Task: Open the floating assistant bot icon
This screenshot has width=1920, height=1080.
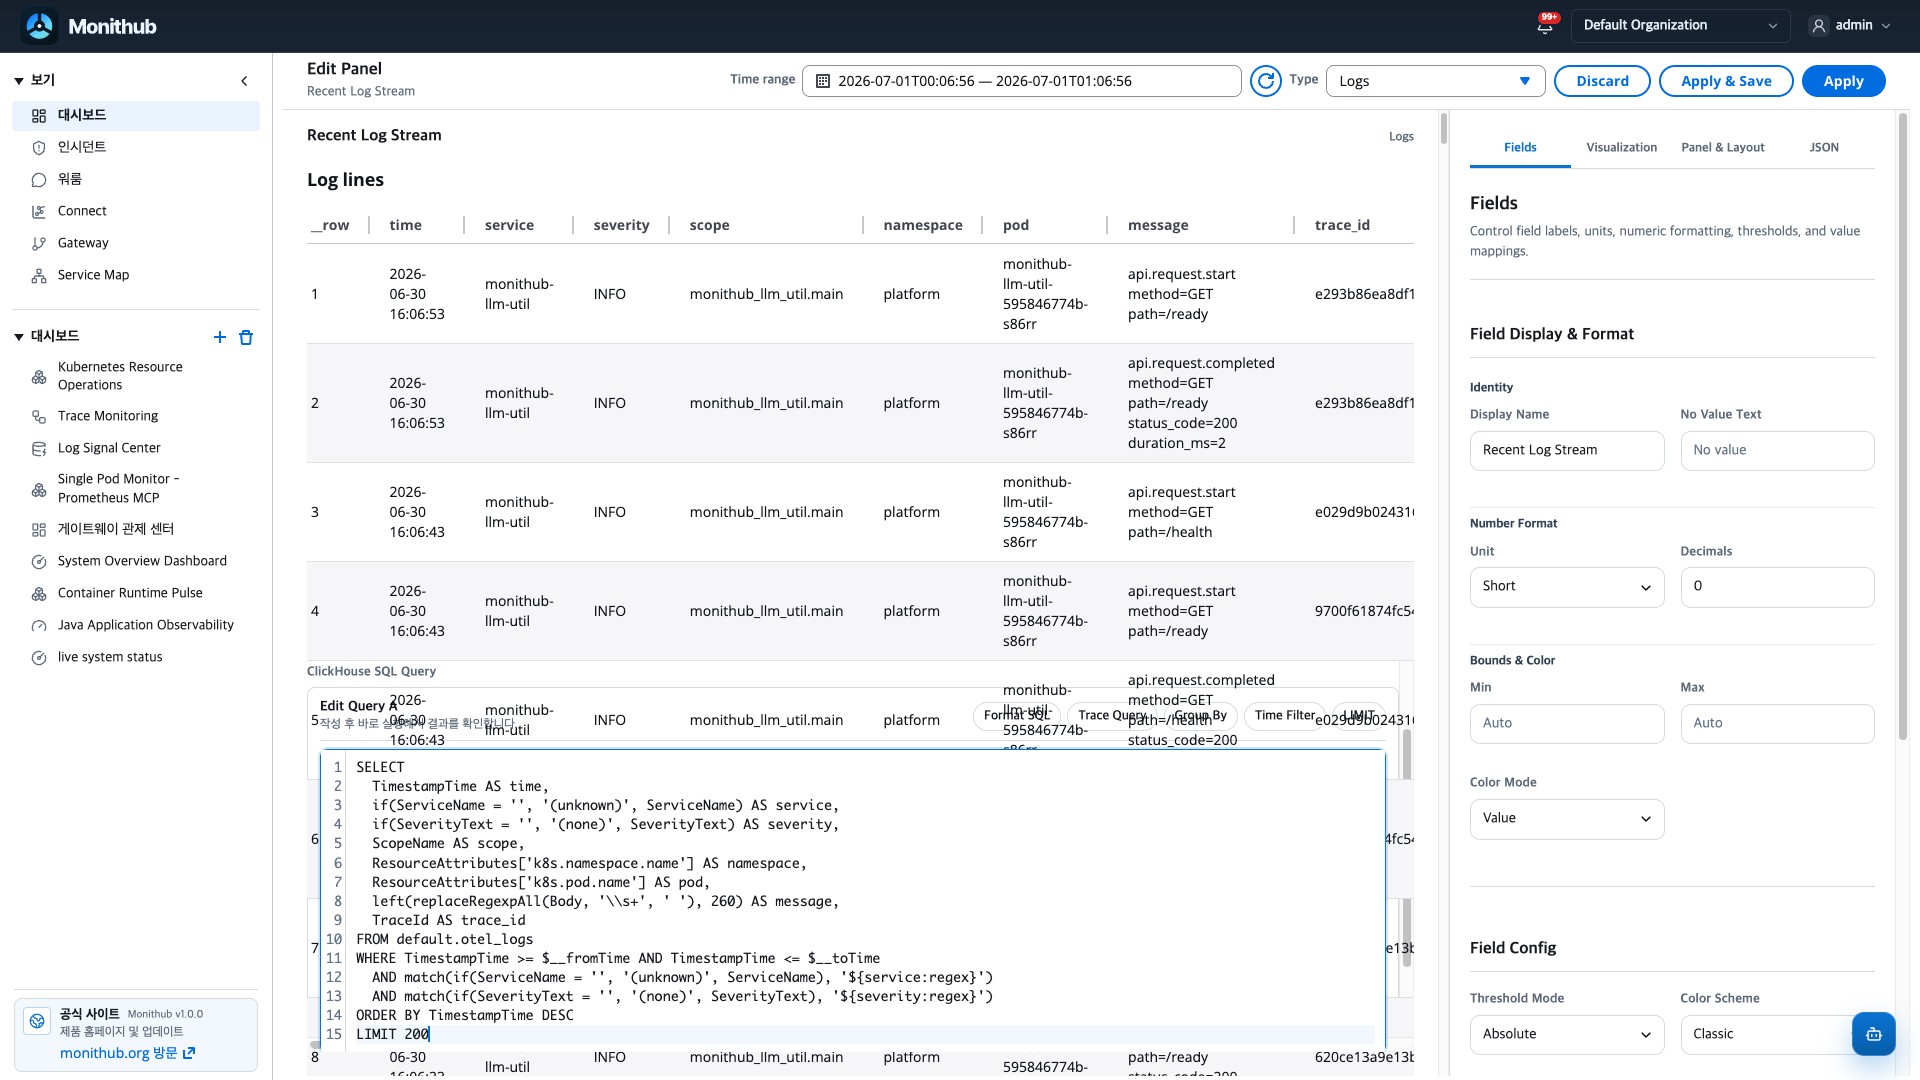Action: pyautogui.click(x=1873, y=1034)
